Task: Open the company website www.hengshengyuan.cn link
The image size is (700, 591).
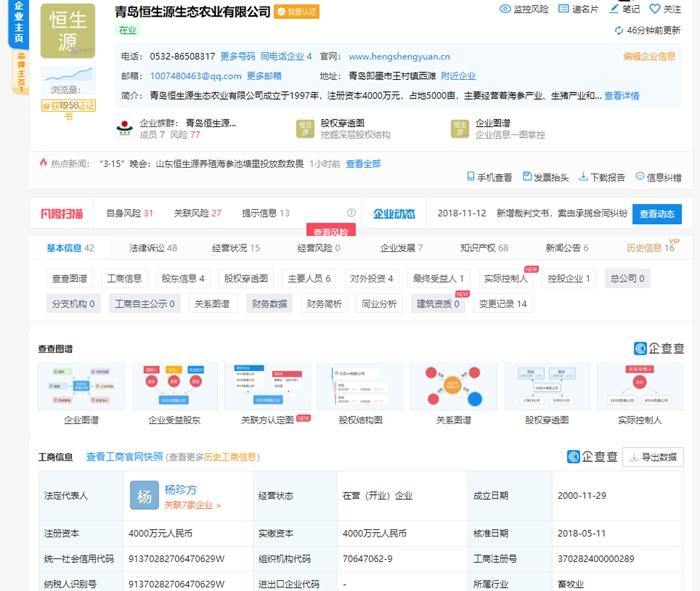Action: point(399,57)
